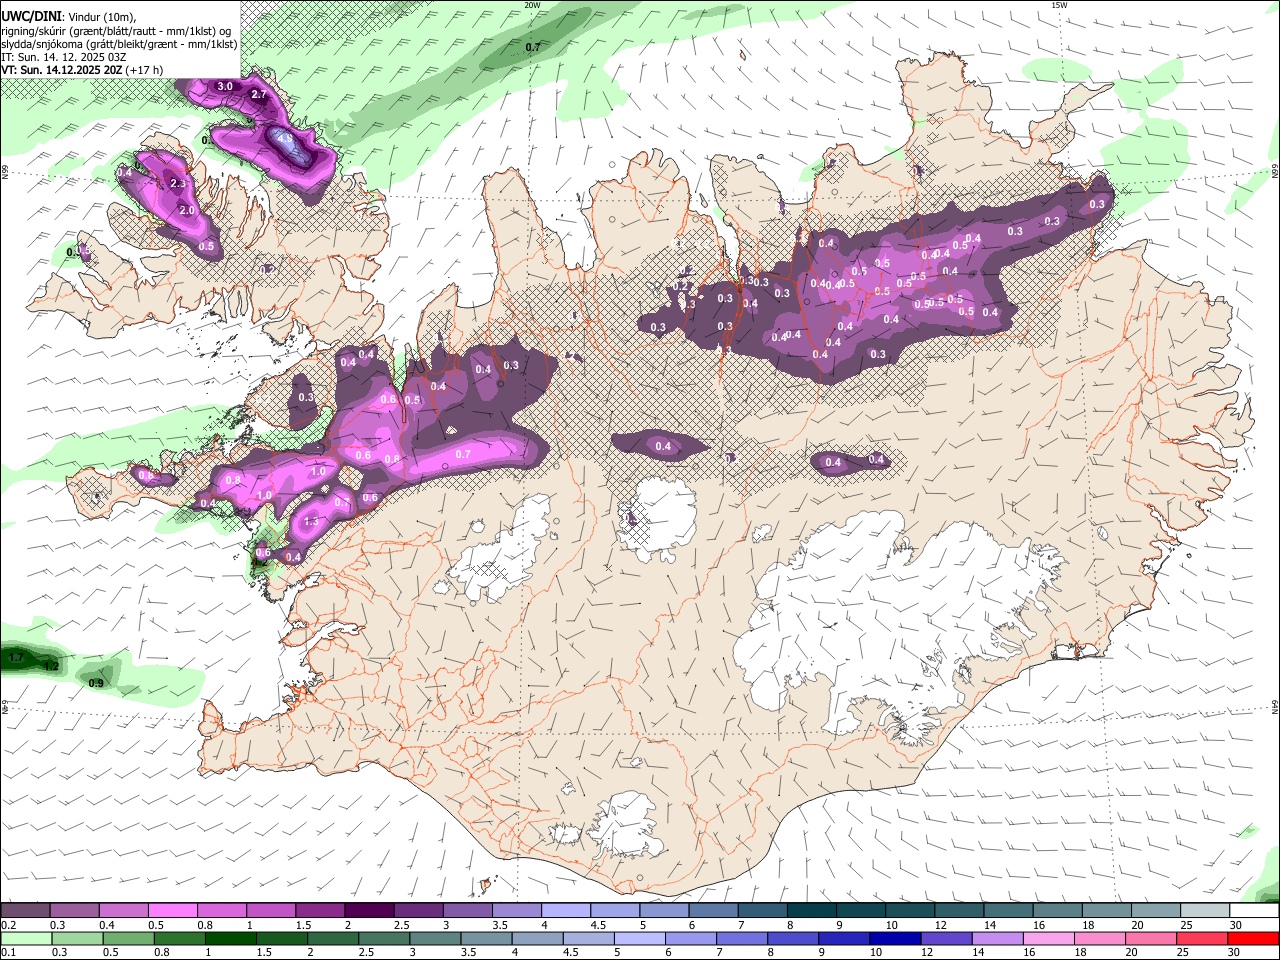Click the 15W longitude label

tap(1059, 5)
